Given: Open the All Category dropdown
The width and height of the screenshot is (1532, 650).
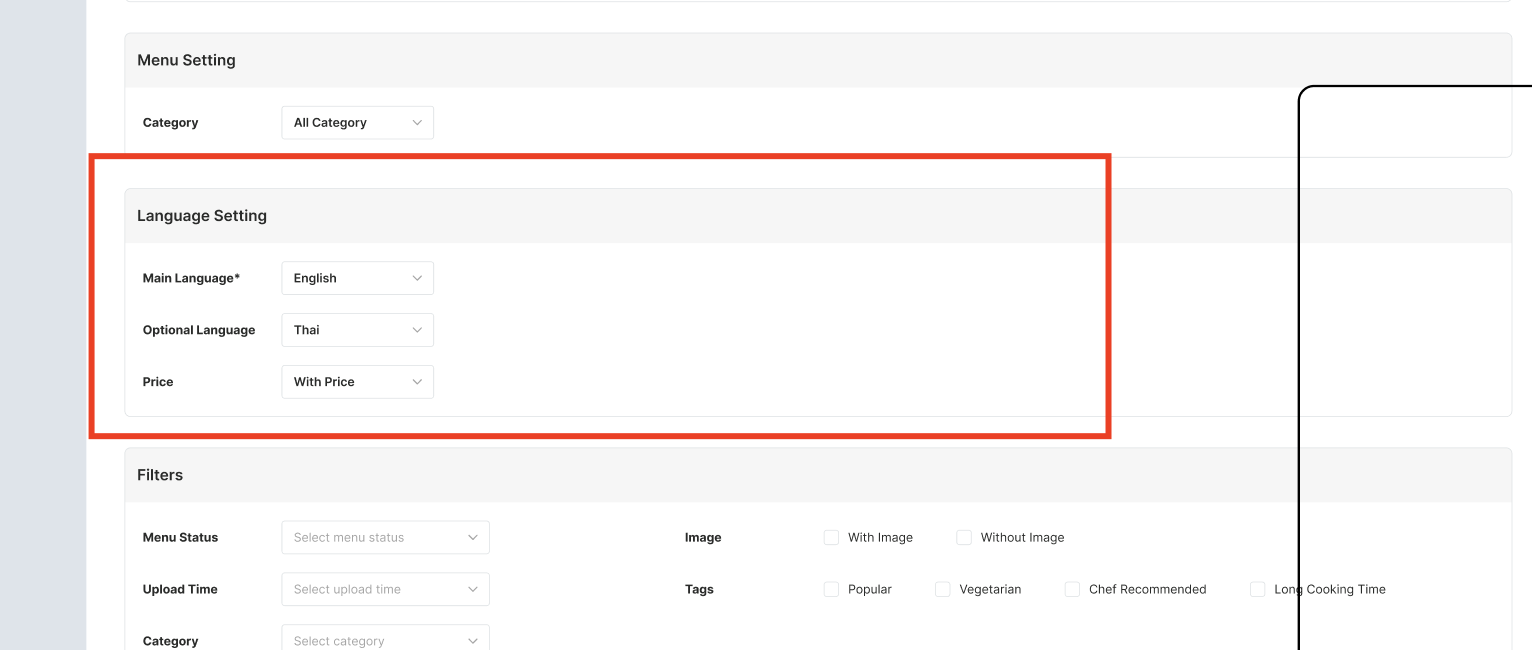Looking at the screenshot, I should [357, 123].
